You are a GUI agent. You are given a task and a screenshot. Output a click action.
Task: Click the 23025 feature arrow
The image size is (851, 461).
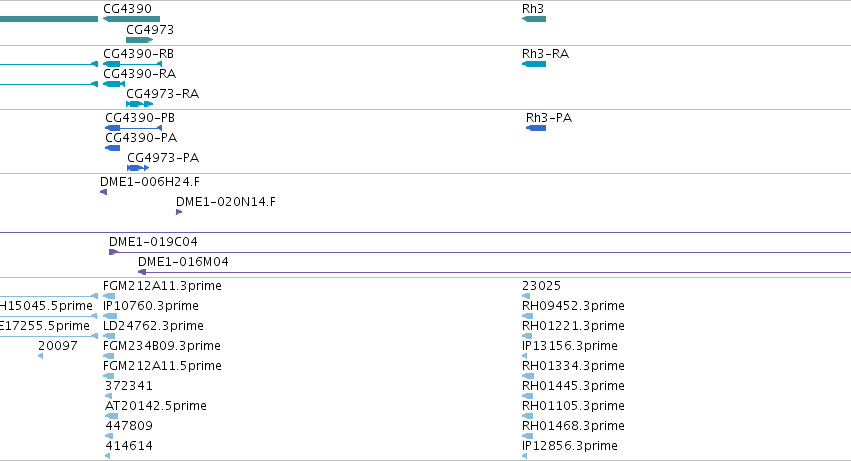coord(526,296)
